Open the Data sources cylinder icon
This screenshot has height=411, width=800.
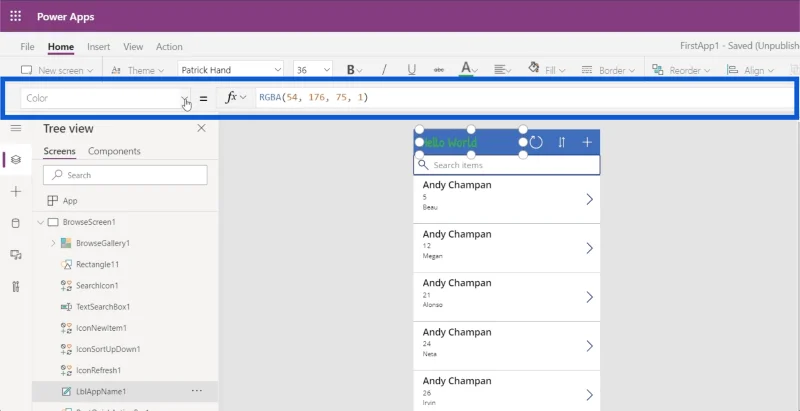(x=16, y=223)
